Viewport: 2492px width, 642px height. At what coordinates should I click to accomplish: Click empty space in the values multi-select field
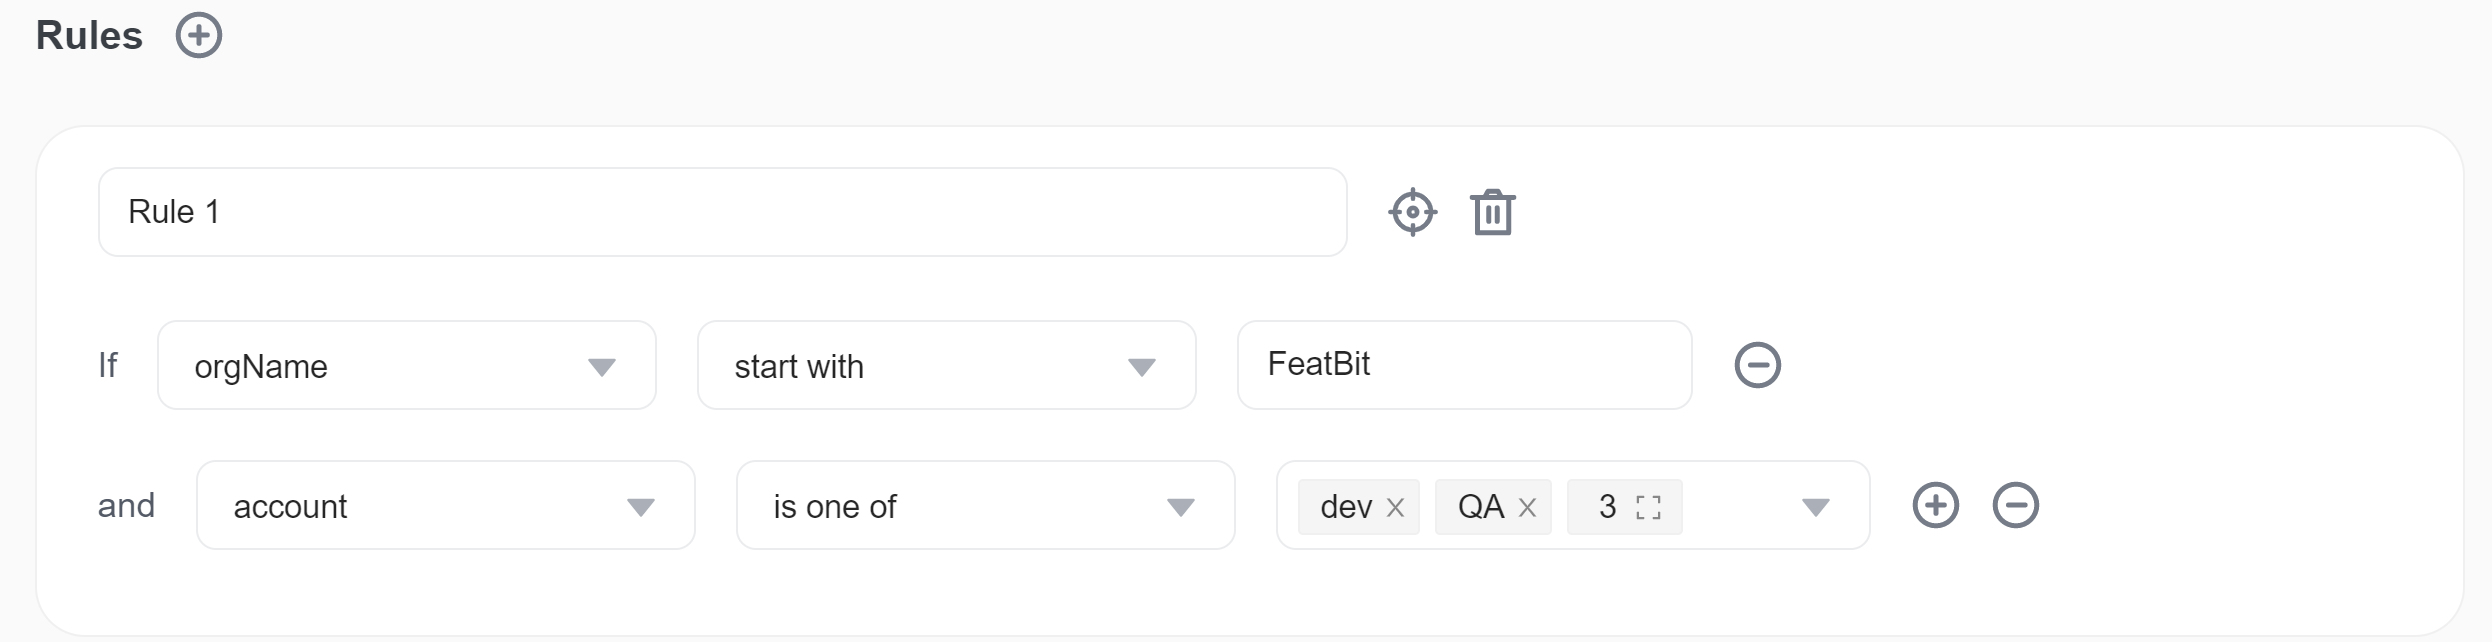pos(1738,507)
